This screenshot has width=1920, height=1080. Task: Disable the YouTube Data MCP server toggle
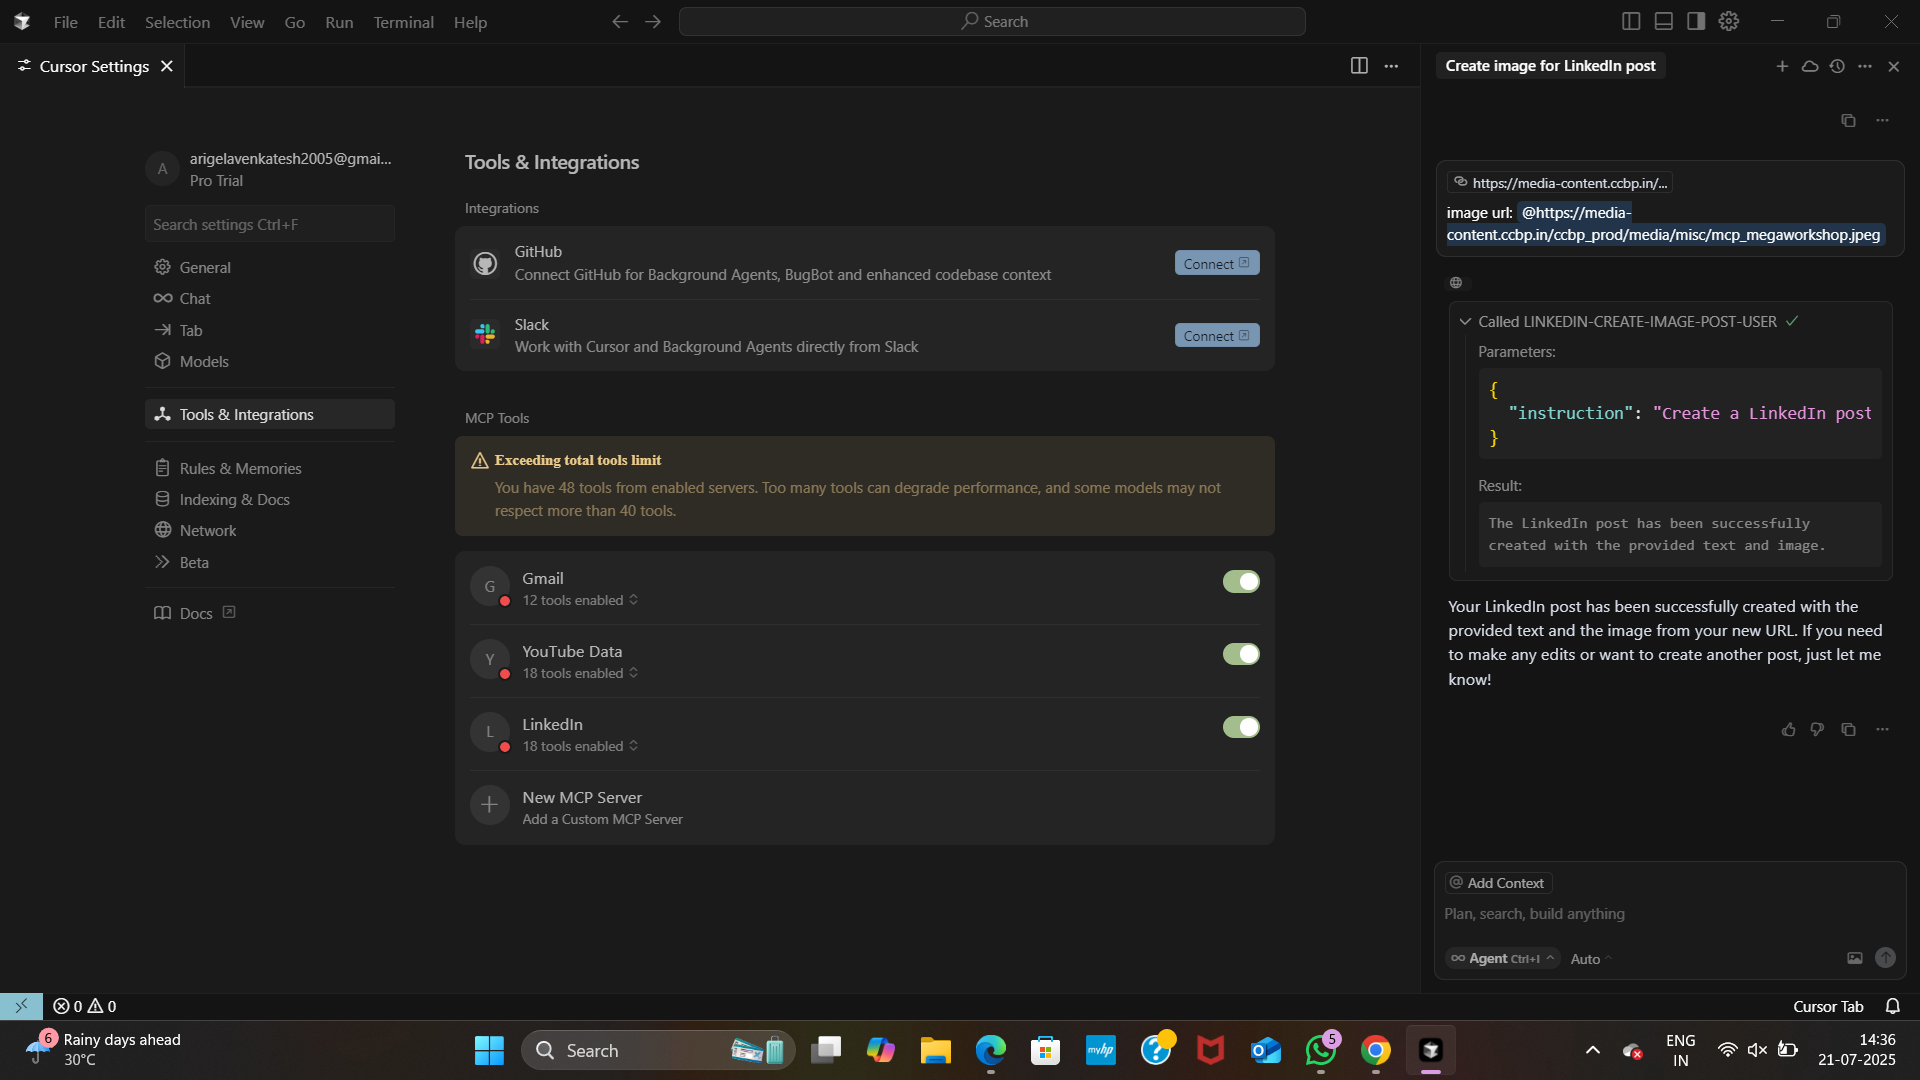tap(1241, 654)
